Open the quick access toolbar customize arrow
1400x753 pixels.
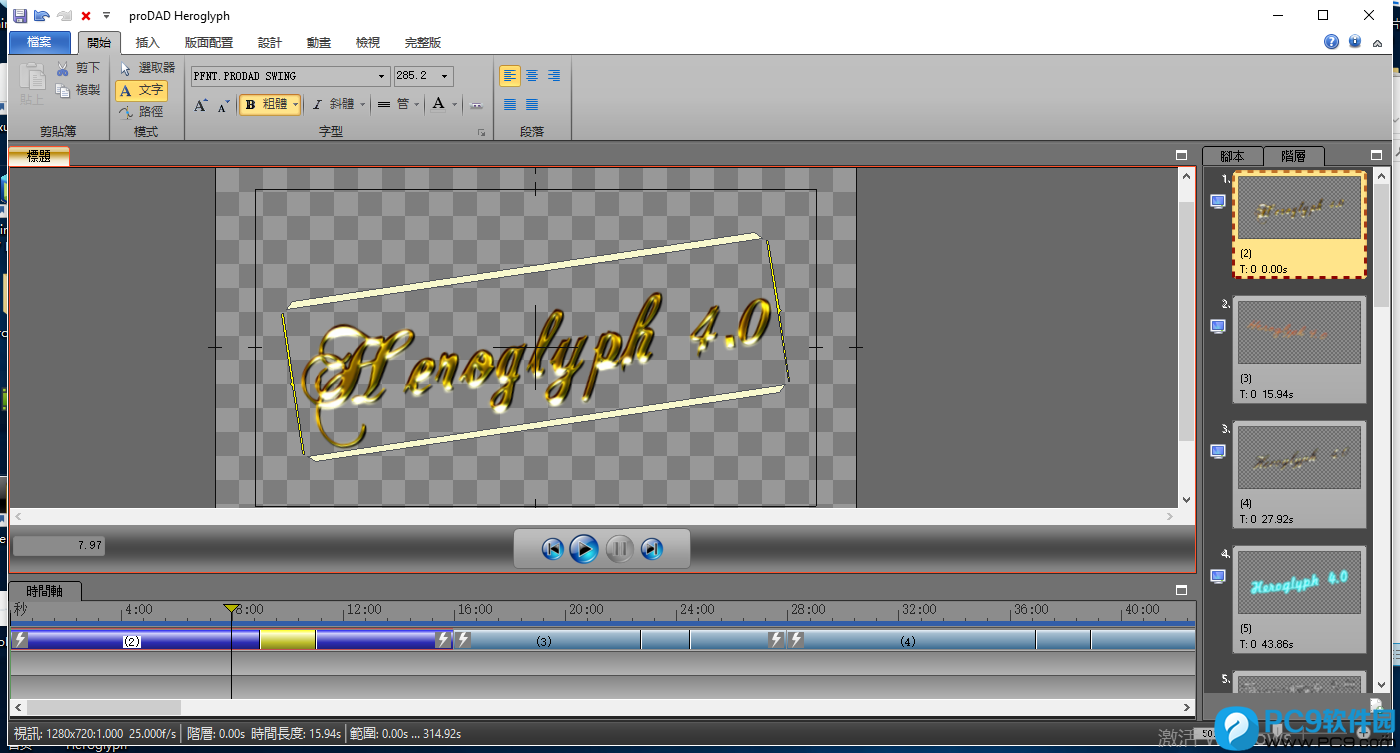point(106,15)
